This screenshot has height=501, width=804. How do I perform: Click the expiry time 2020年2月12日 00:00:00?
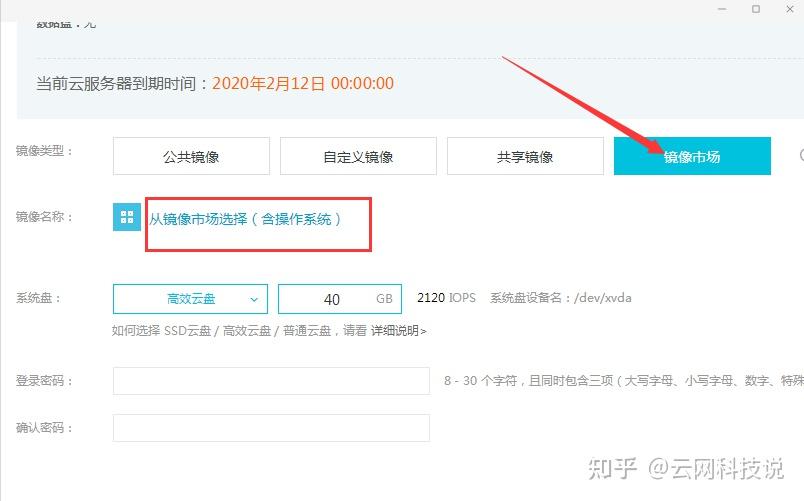coord(303,84)
